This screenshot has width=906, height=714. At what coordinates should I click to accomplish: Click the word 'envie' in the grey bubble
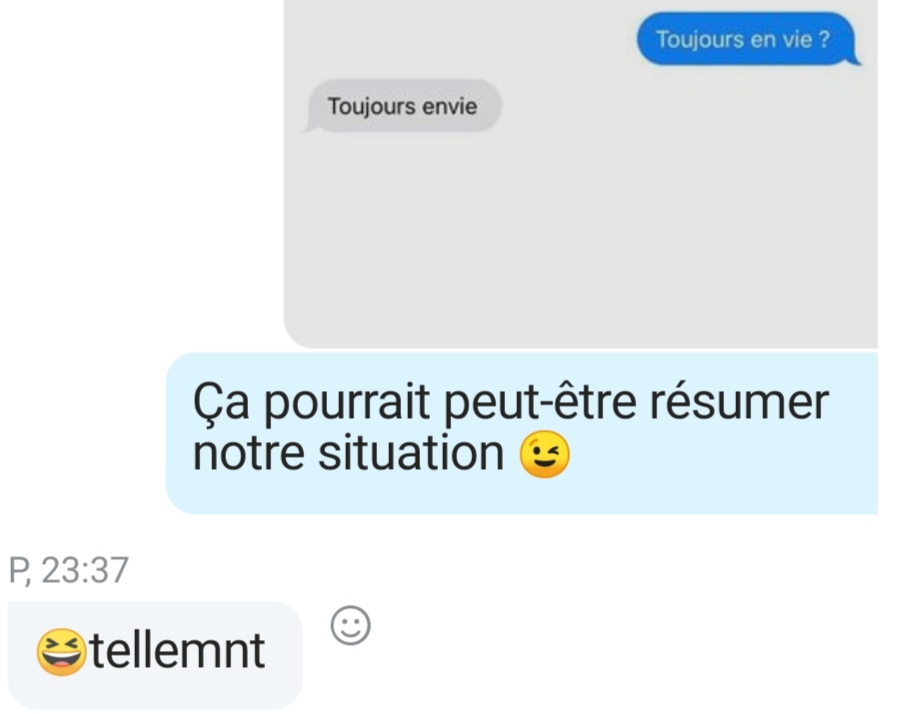[x=450, y=107]
